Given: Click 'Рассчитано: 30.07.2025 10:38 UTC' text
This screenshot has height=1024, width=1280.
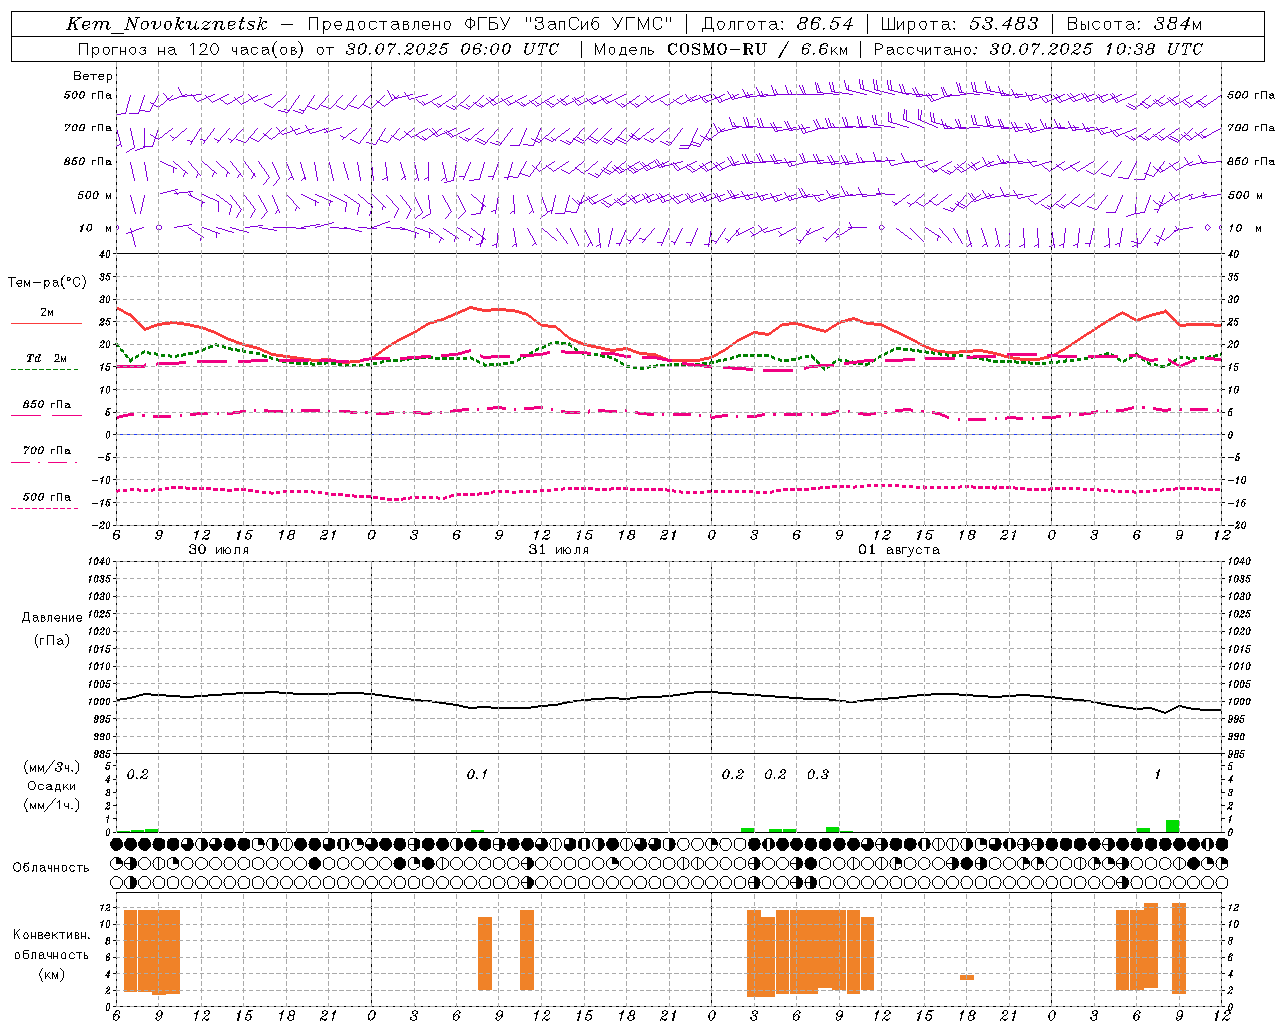Looking at the screenshot, I should coord(1038,49).
